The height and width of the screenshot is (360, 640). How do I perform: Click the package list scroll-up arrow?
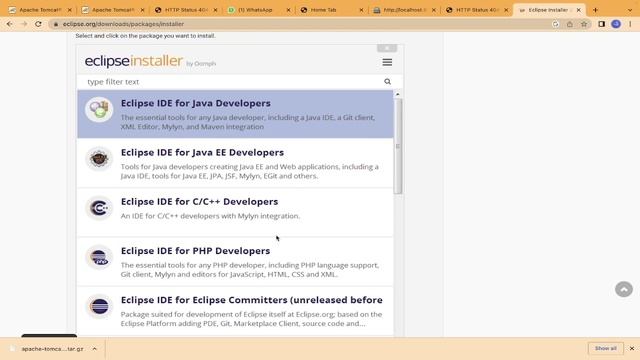(x=398, y=94)
